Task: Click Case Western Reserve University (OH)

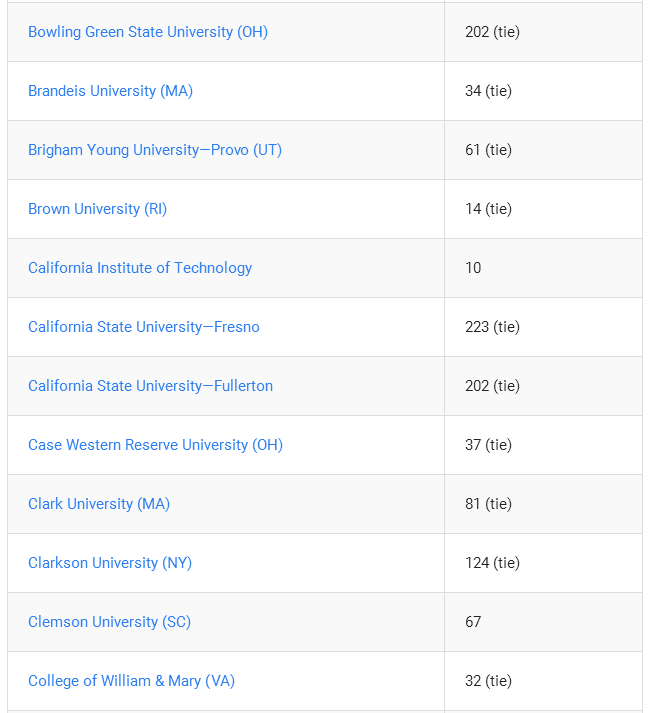Action: click(156, 445)
